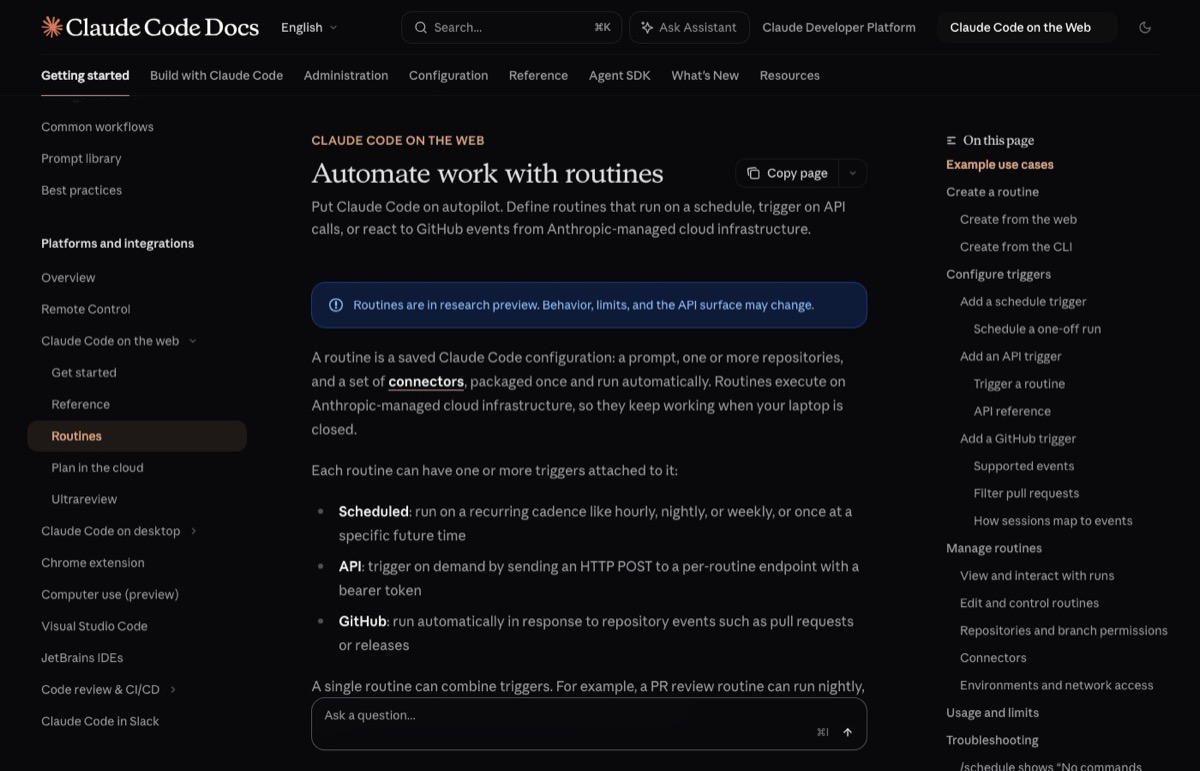1200x771 pixels.
Task: Jump to Add a GitHub trigger
Action: click(x=1018, y=439)
